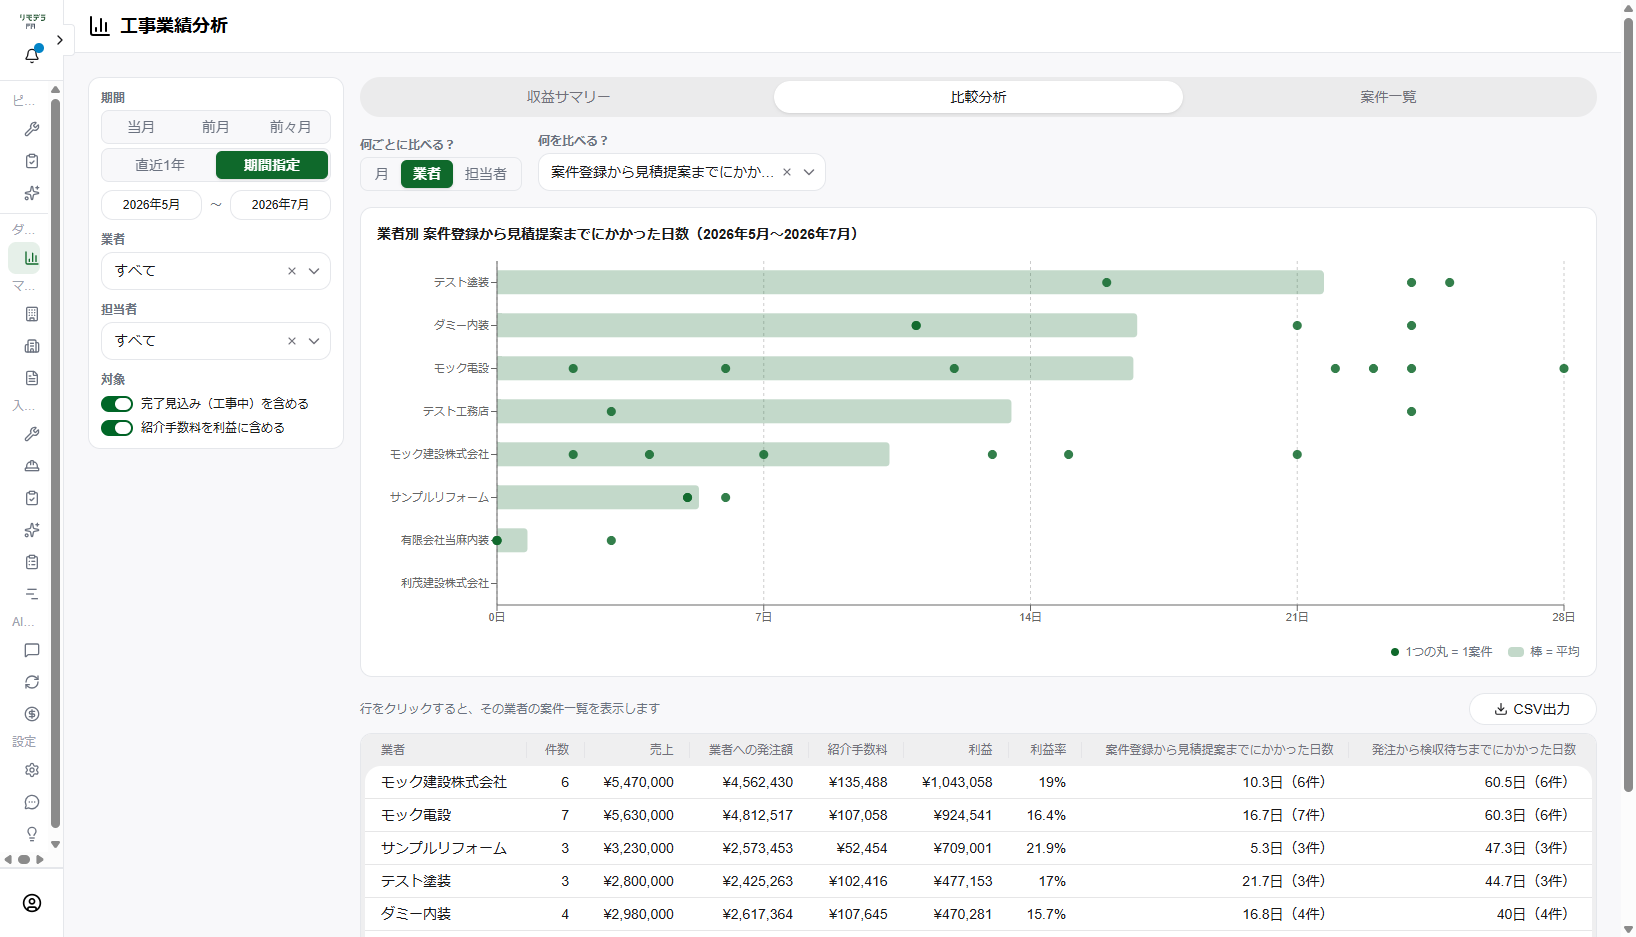The width and height of the screenshot is (1636, 937).
Task: Expand the 業者 filter dropdown chevron
Action: click(x=314, y=271)
